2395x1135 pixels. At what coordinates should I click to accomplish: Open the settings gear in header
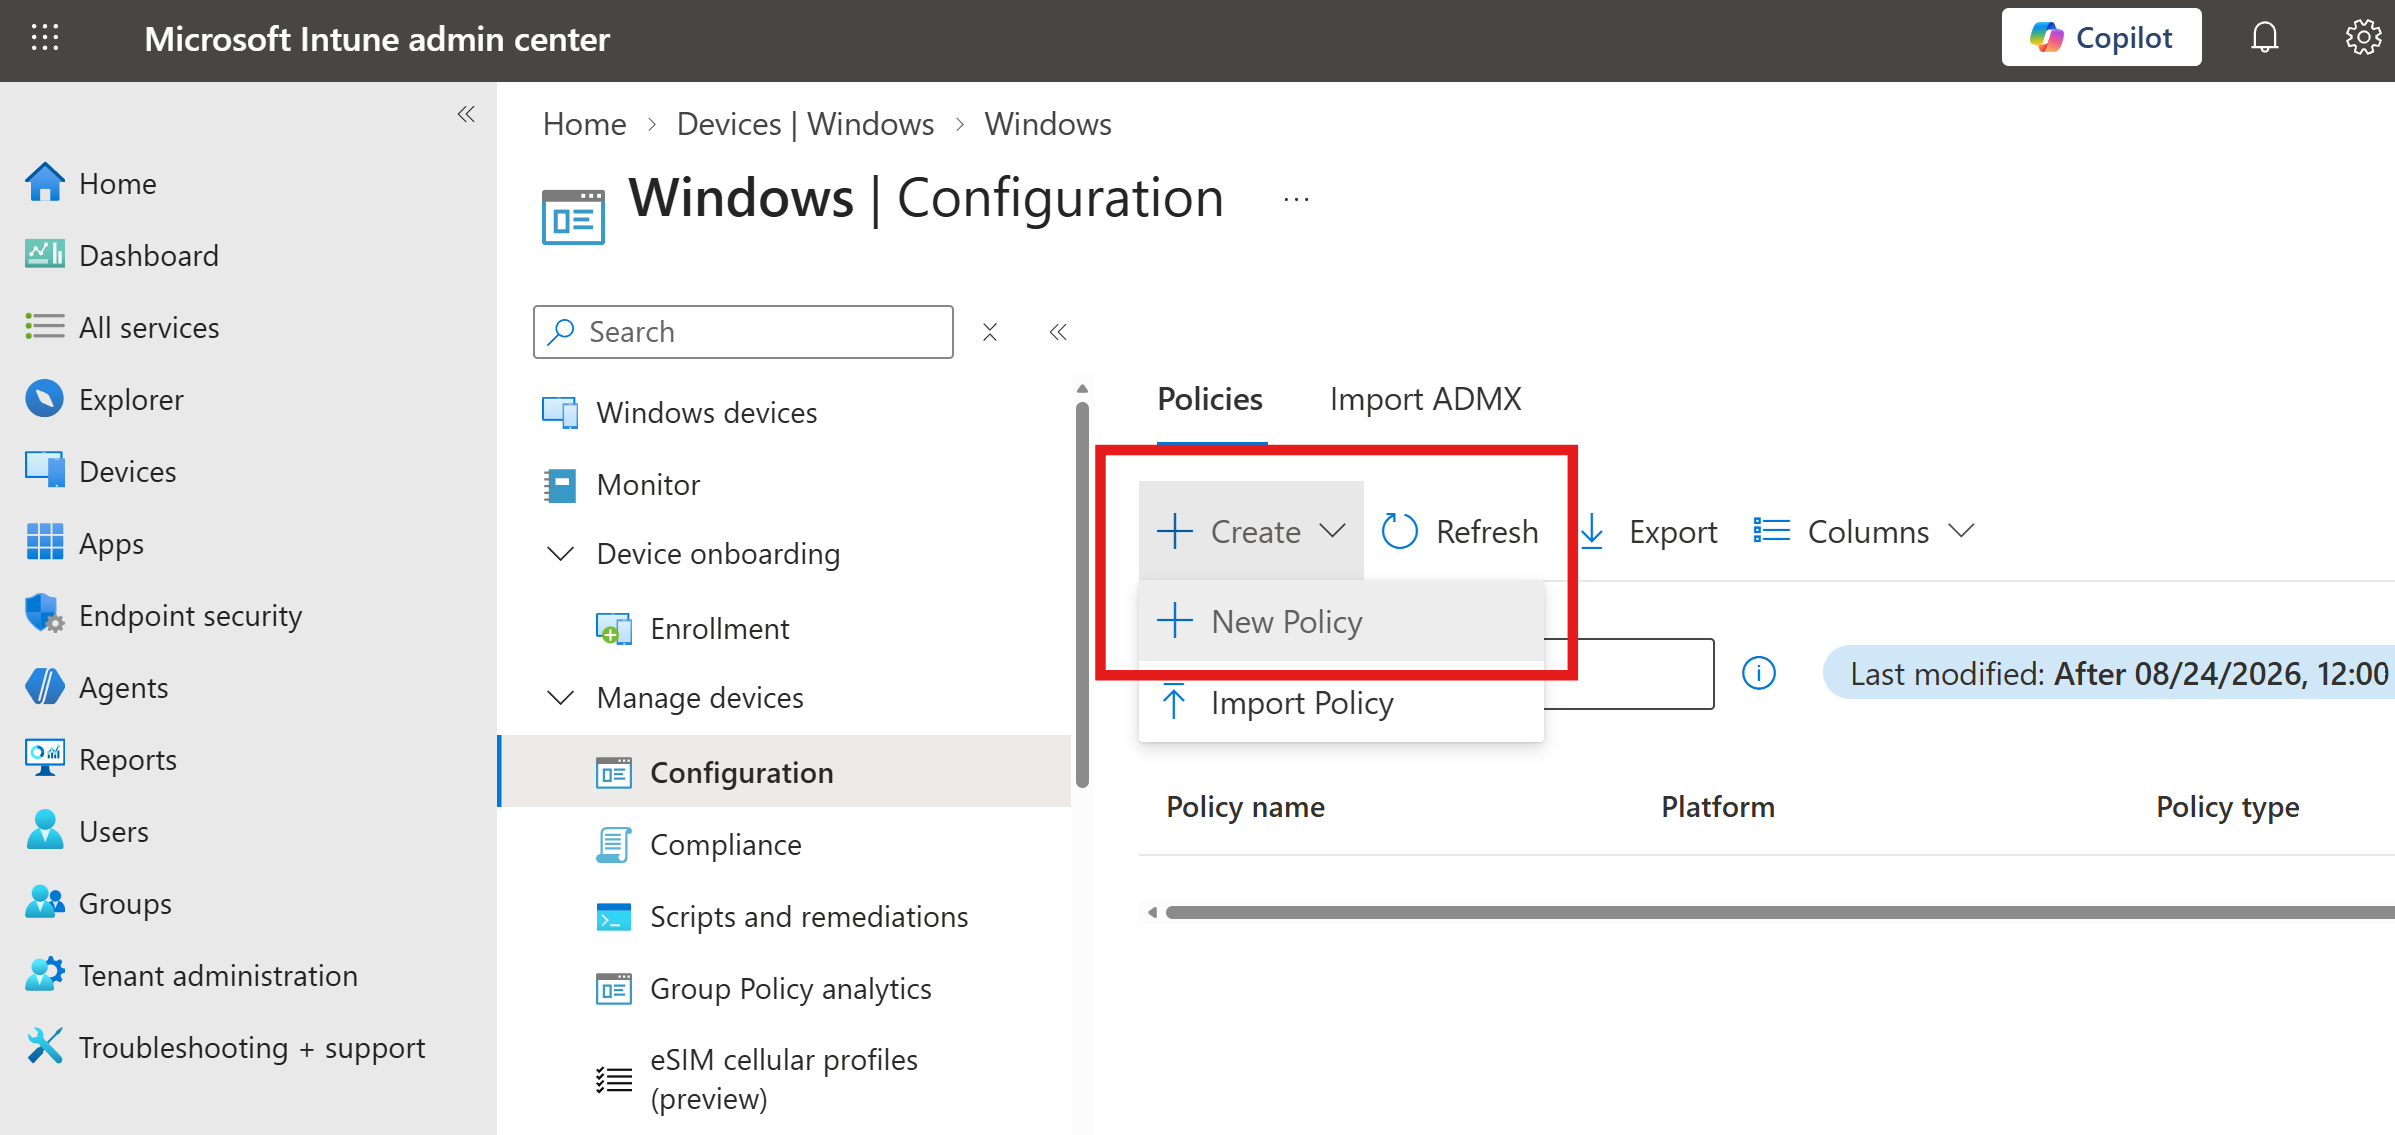click(x=2363, y=38)
